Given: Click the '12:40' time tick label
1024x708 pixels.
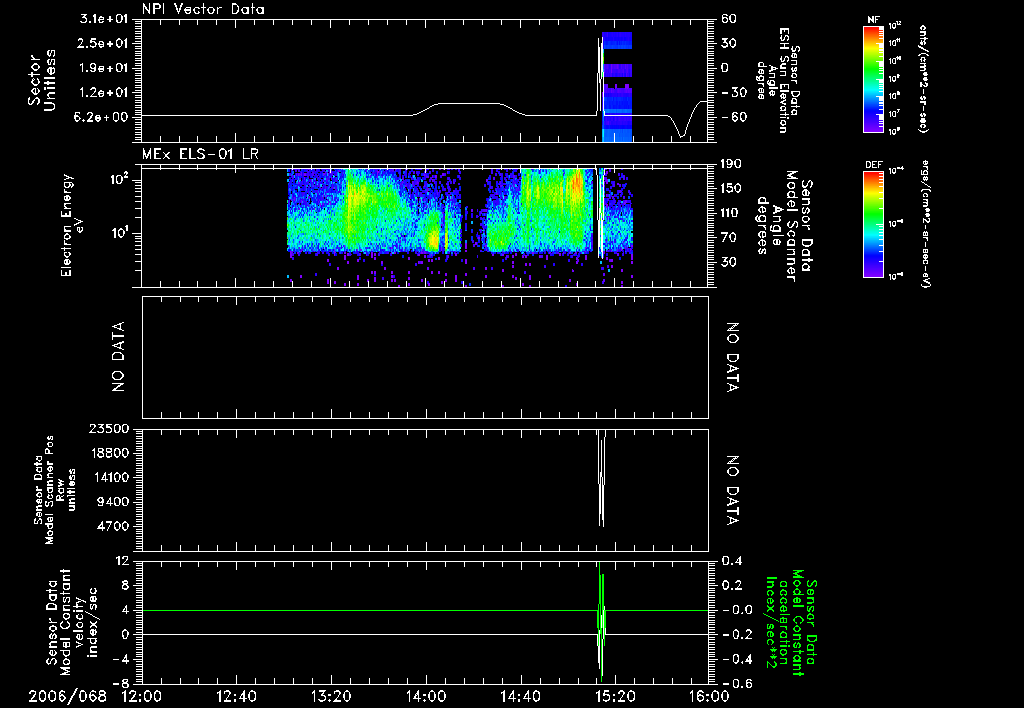Looking at the screenshot, I should 236,696.
